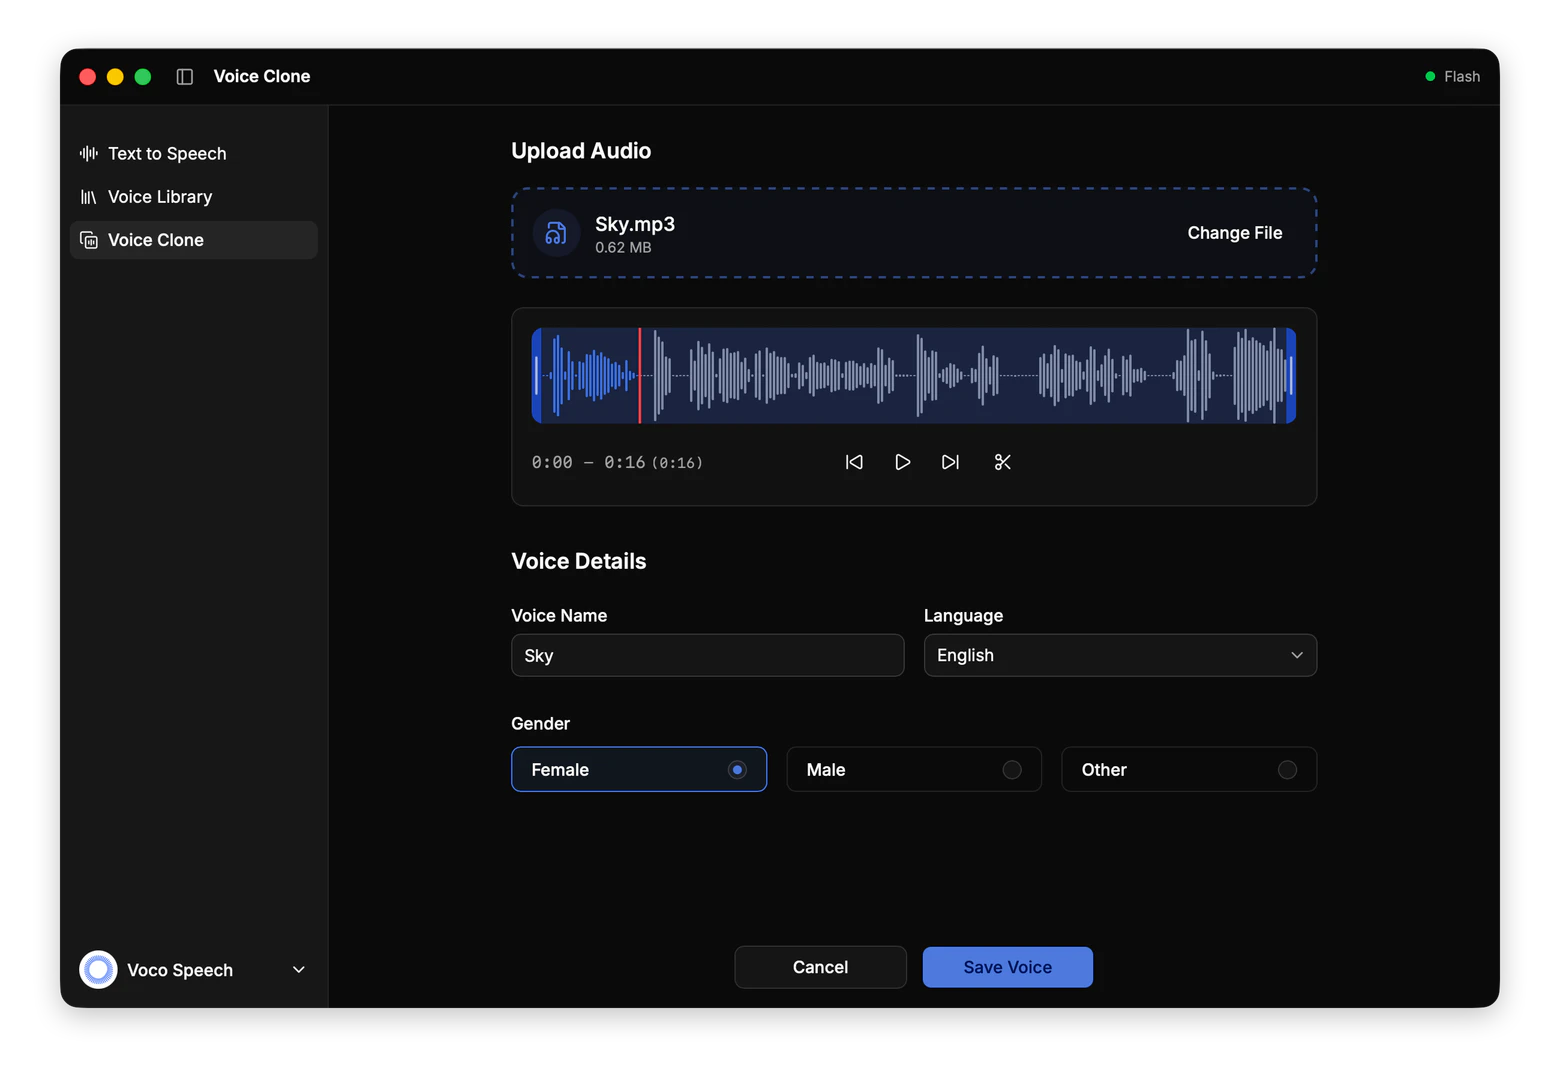This screenshot has height=1080, width=1560.
Task: Select Other for gender
Action: pos(1188,769)
